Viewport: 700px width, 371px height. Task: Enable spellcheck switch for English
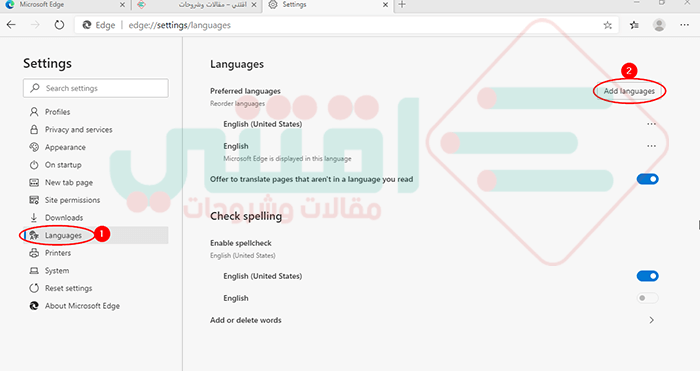[x=647, y=298]
